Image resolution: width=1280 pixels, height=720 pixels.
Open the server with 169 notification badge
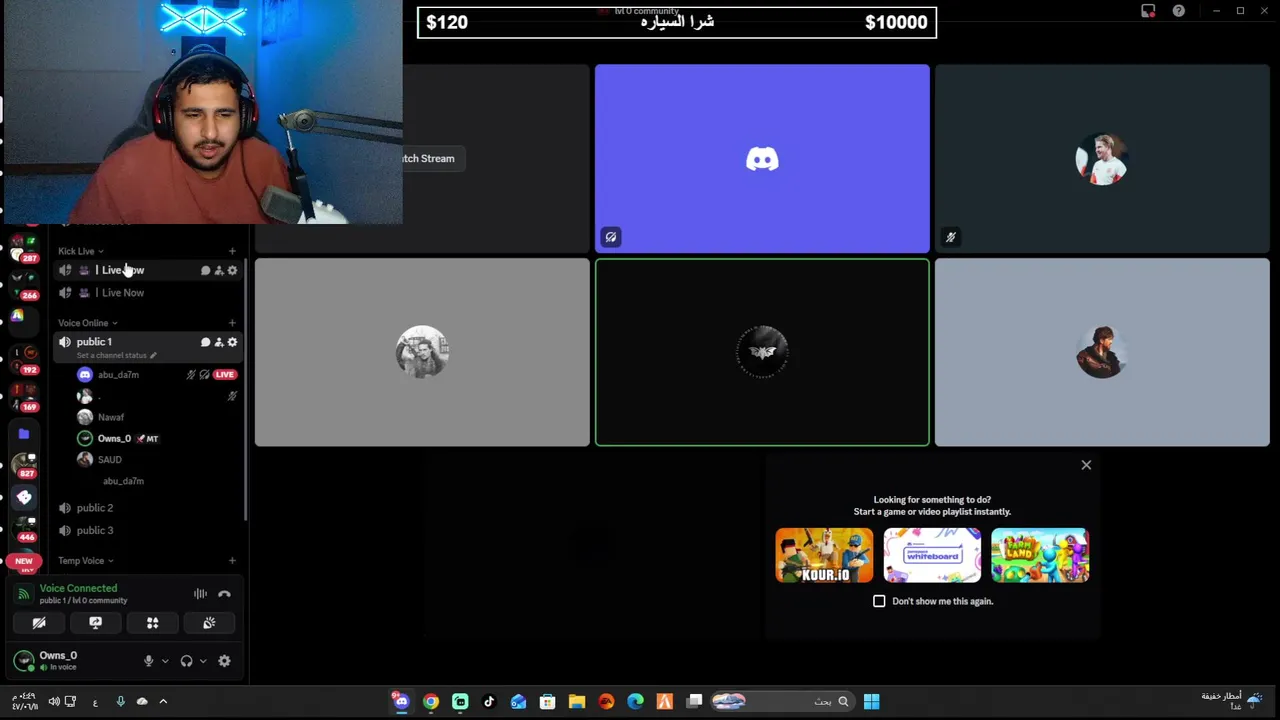(x=23, y=395)
